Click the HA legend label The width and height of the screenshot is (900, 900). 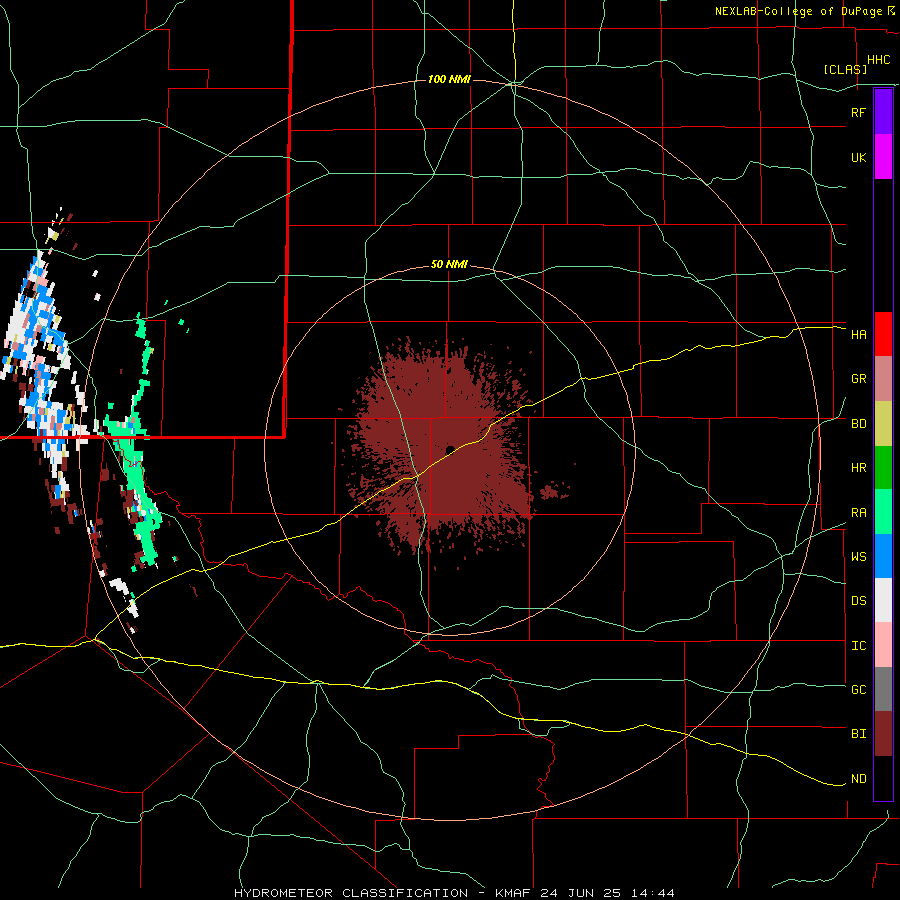click(x=858, y=334)
